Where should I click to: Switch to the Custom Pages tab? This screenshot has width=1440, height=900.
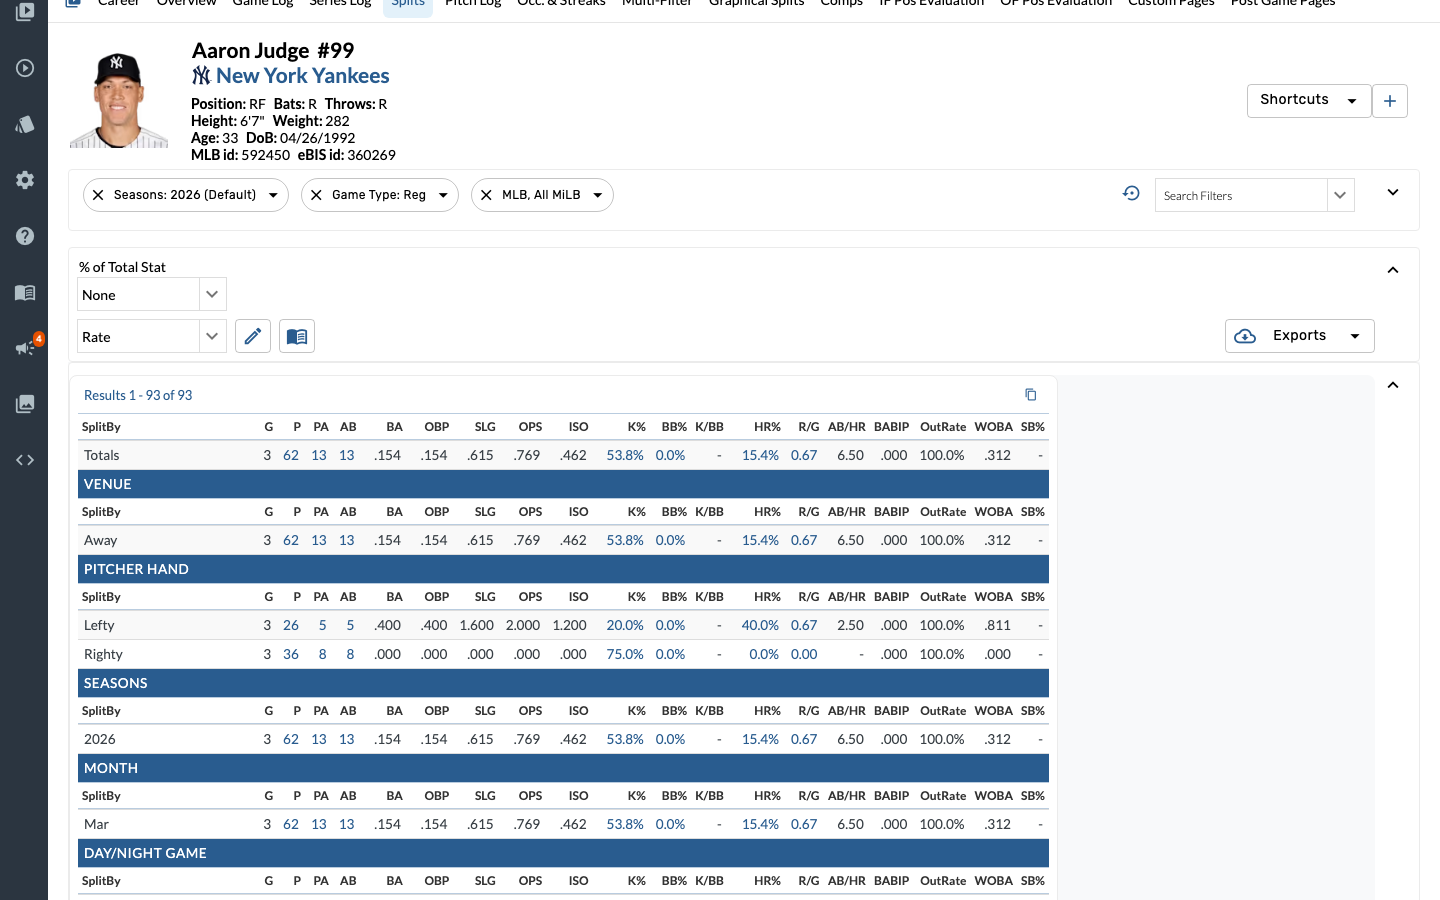(x=1171, y=3)
